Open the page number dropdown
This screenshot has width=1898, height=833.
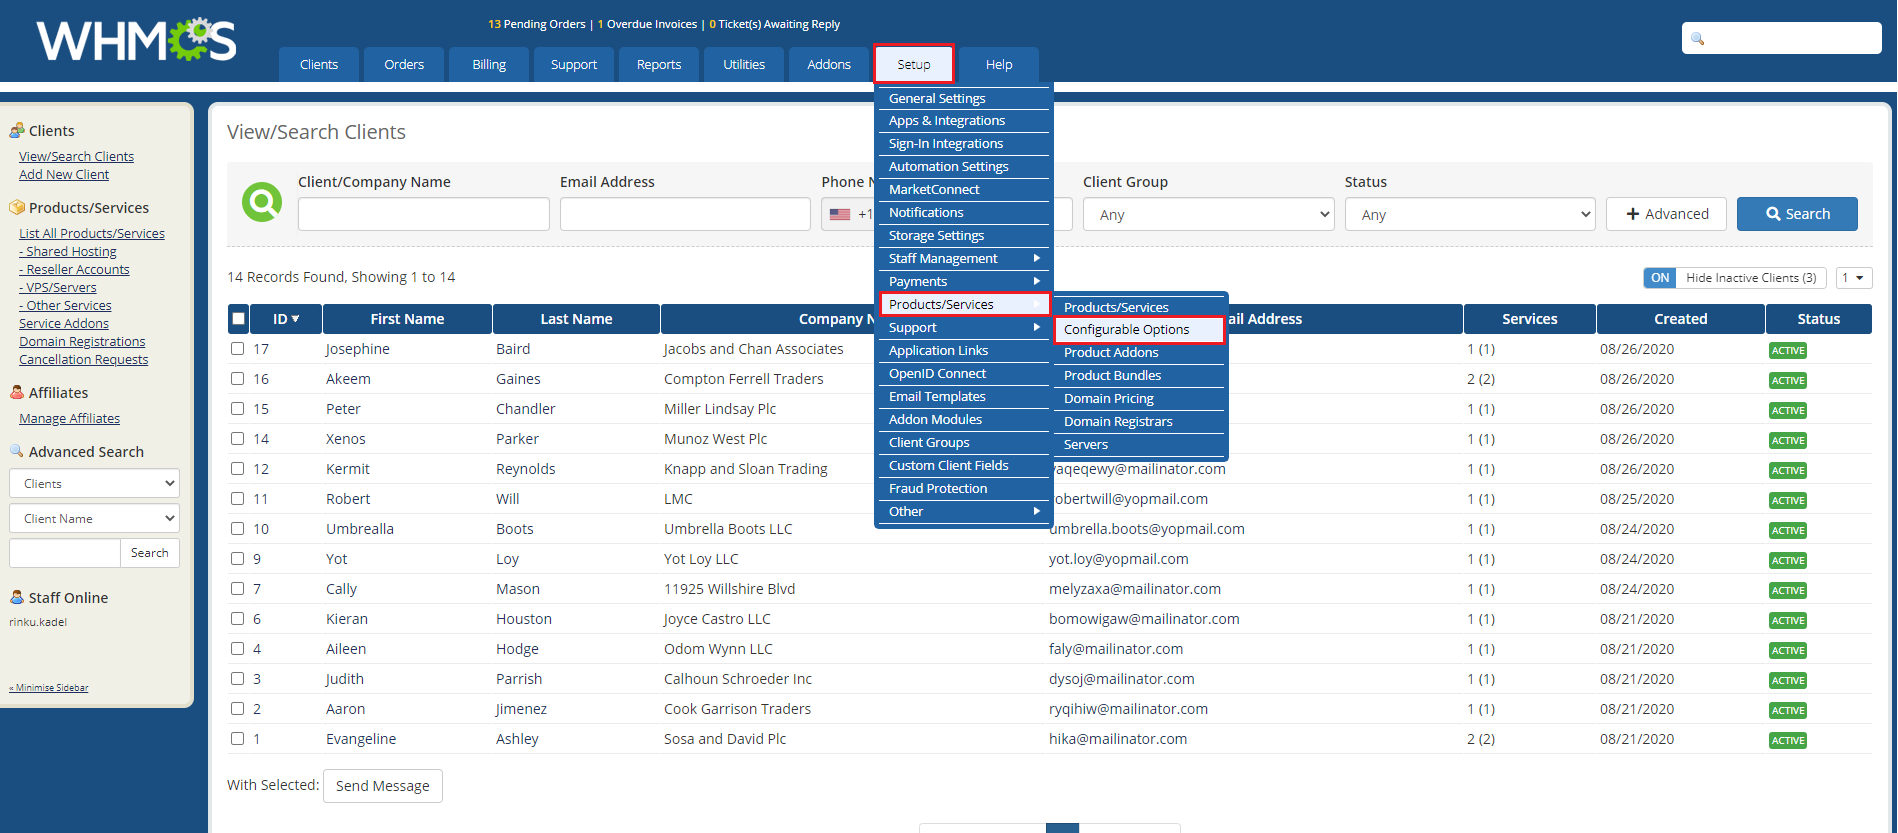click(x=1853, y=278)
